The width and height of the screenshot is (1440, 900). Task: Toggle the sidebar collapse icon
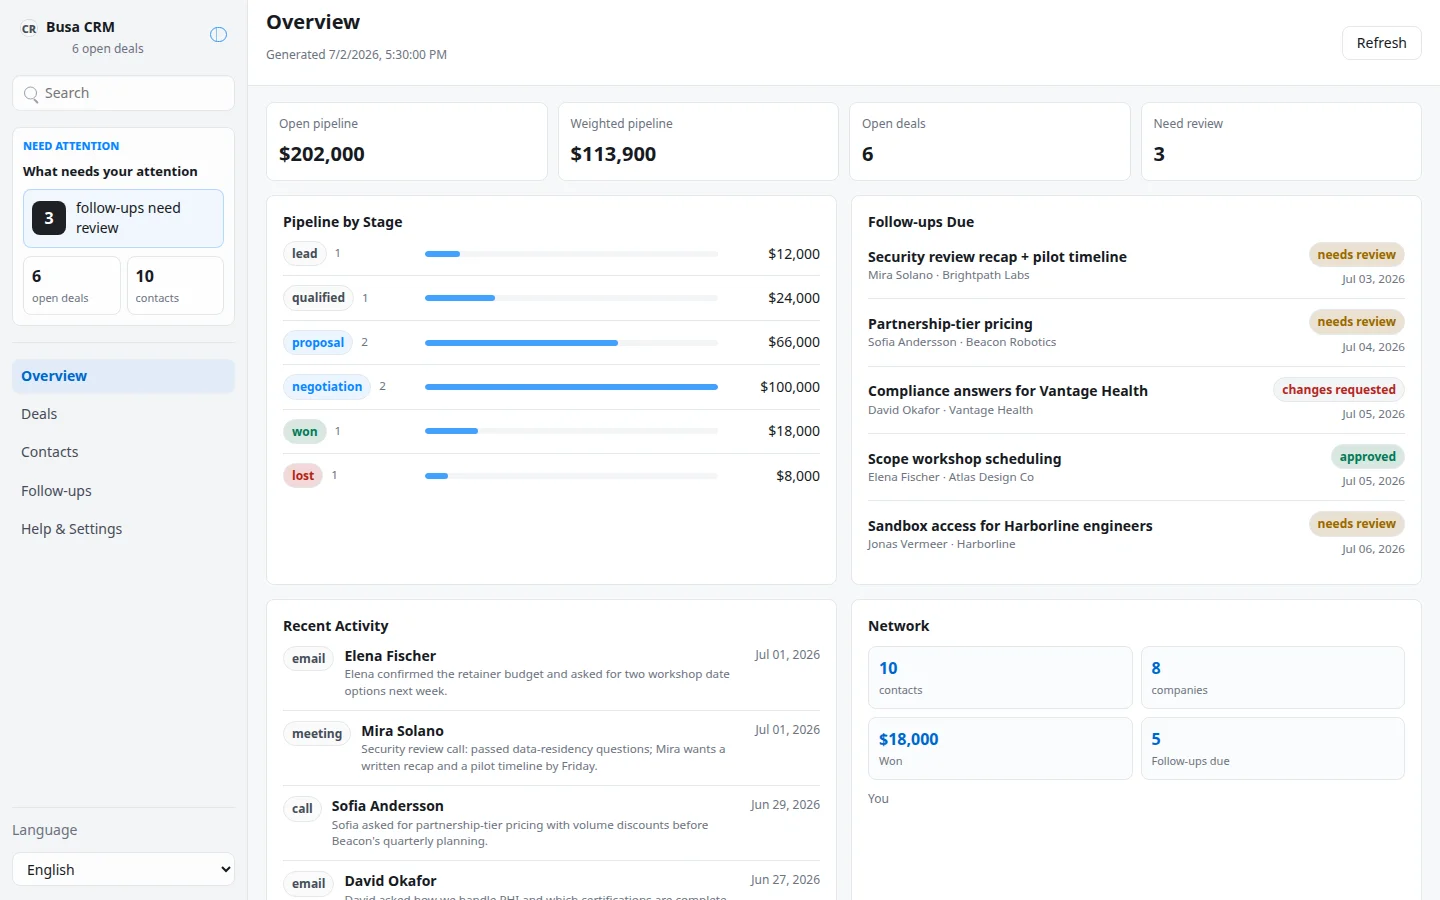[218, 35]
